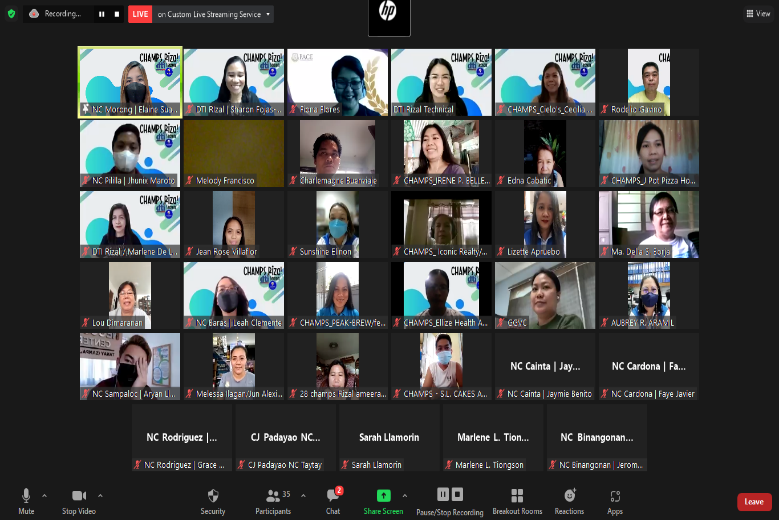Viewport: 779px width, 520px height.
Task: Select the Fiona Flores video tile
Action: pyautogui.click(x=338, y=82)
